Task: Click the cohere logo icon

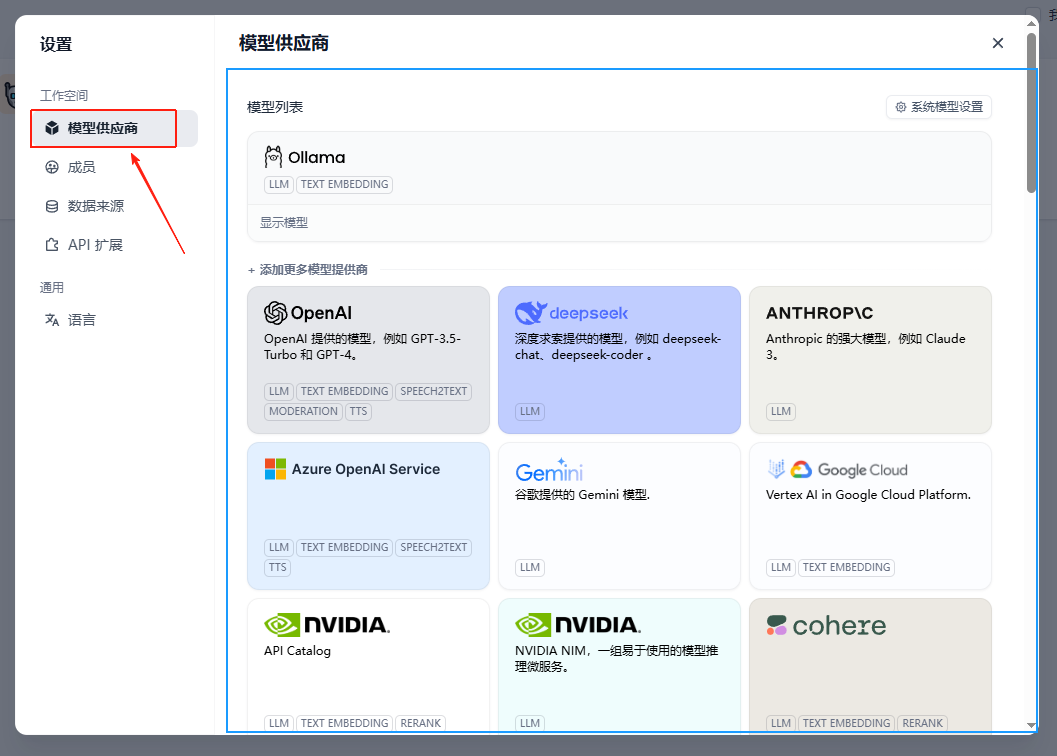Action: (x=777, y=626)
